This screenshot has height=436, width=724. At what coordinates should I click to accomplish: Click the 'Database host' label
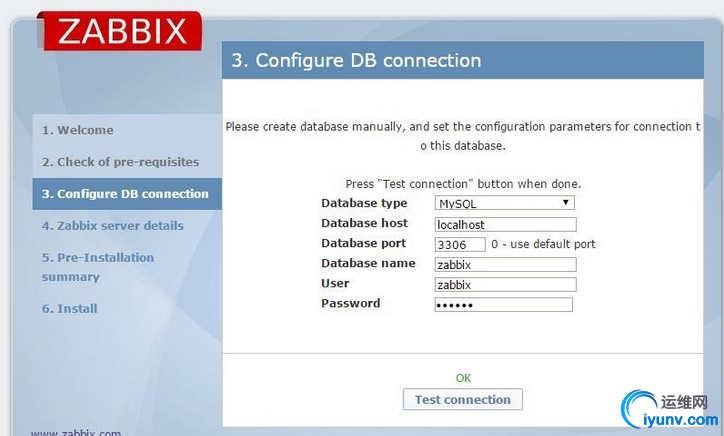(365, 223)
